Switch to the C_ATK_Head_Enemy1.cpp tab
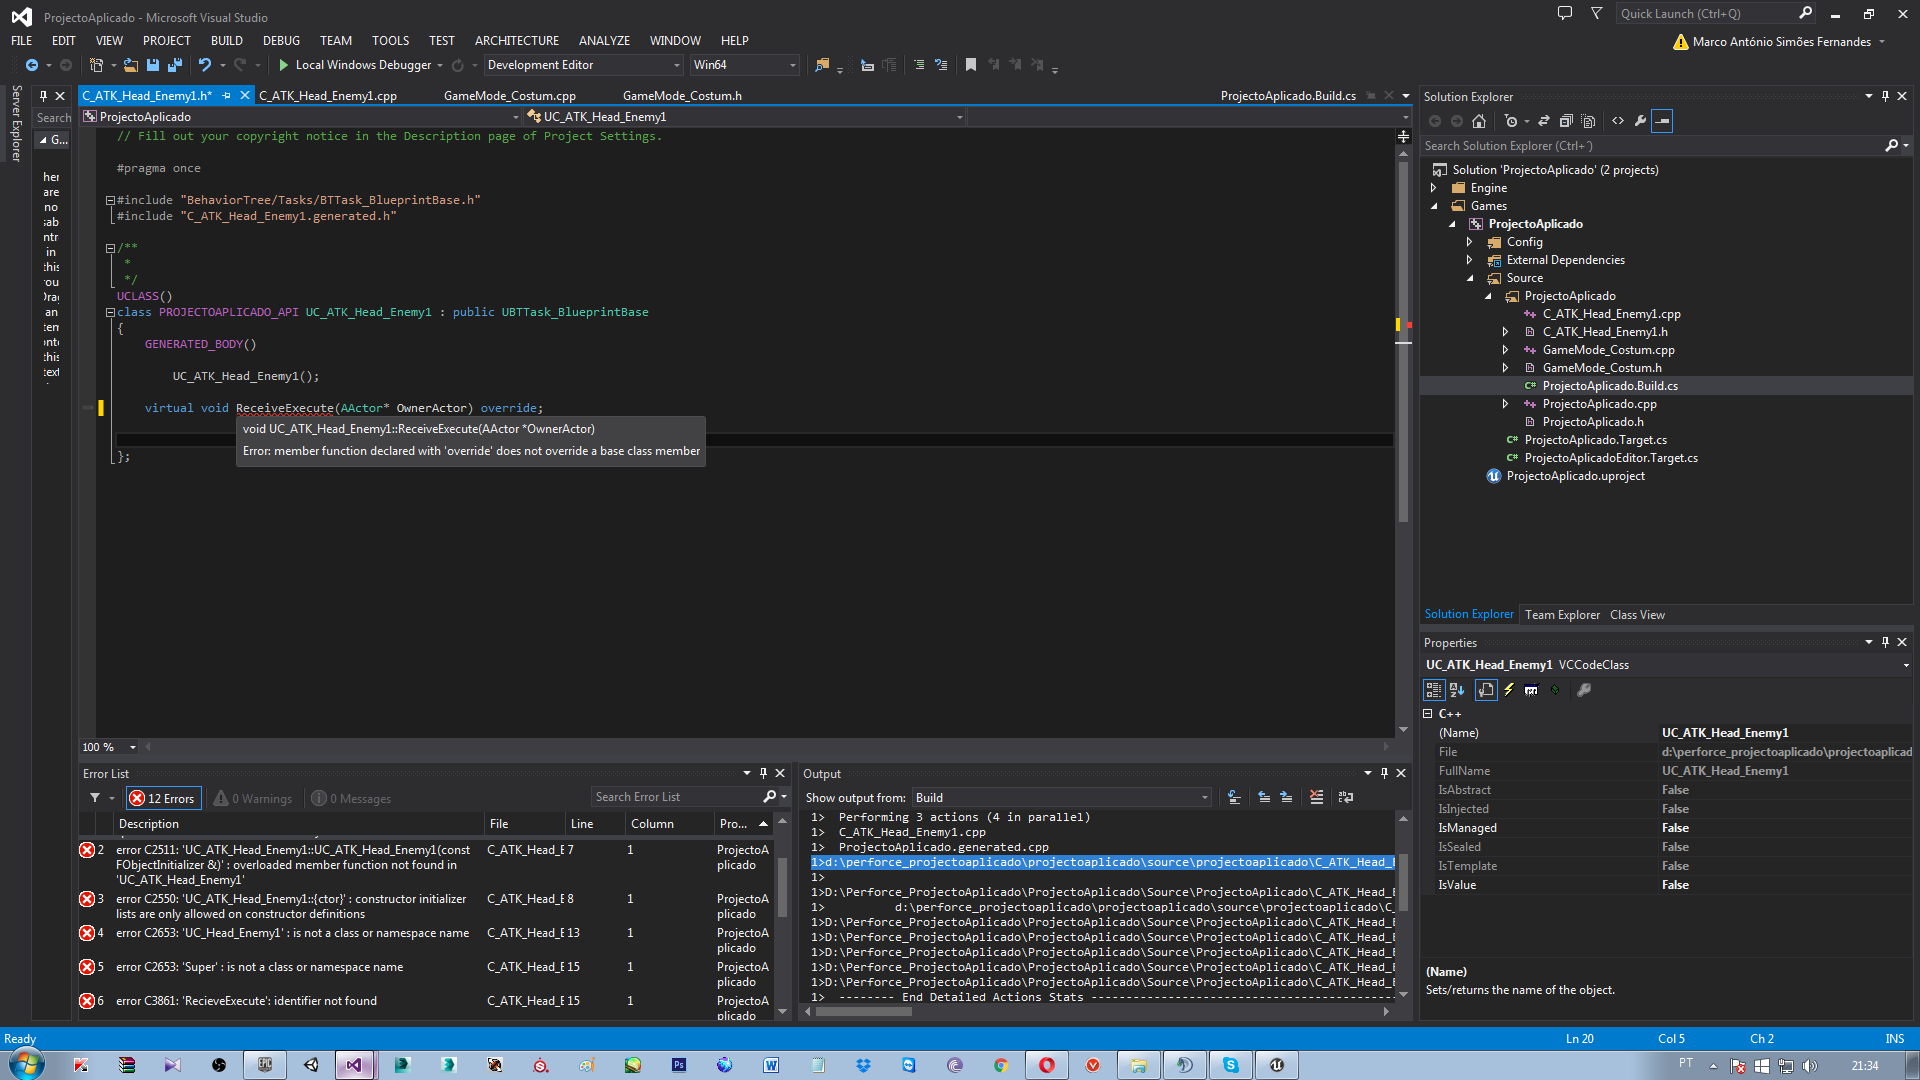 pyautogui.click(x=328, y=96)
